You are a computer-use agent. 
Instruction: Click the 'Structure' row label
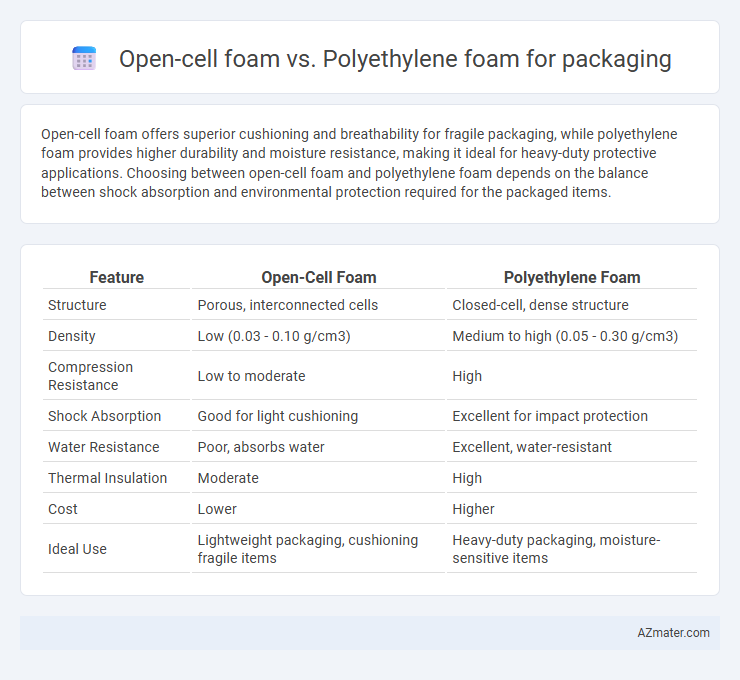77,305
